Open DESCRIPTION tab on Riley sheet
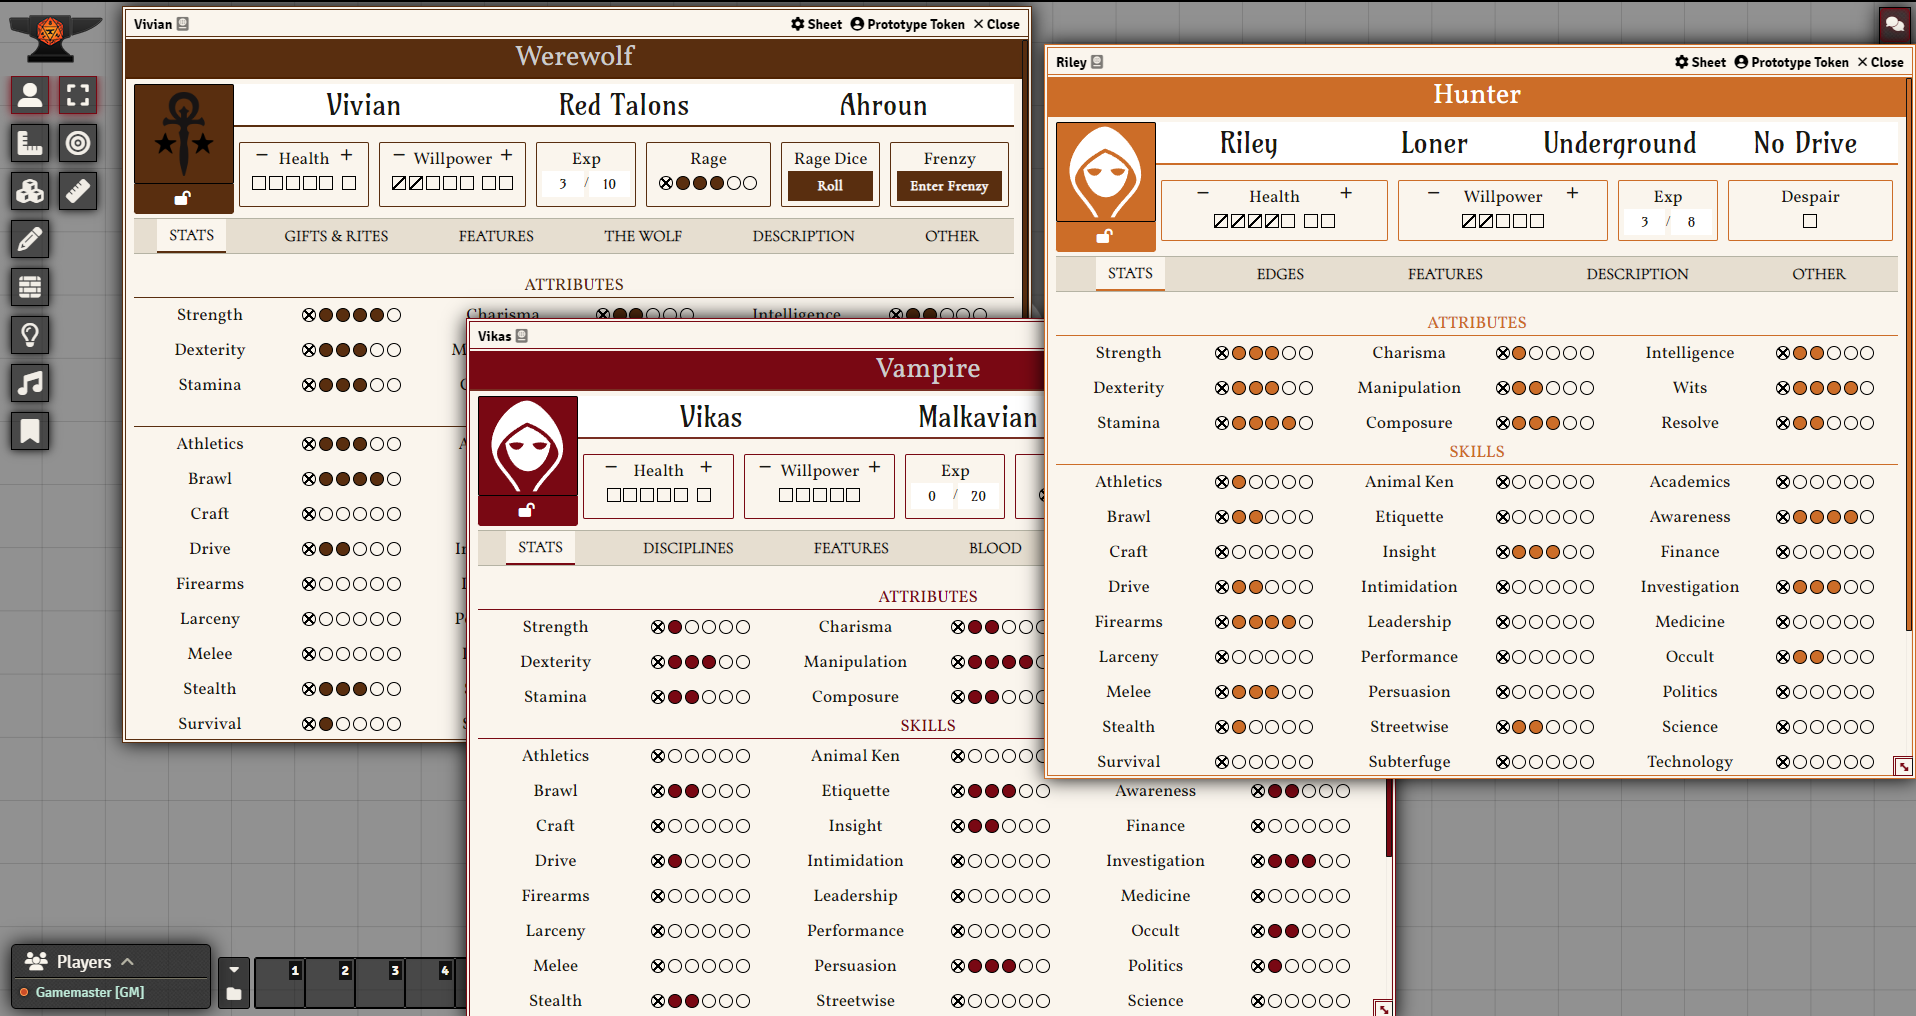 pos(1637,274)
